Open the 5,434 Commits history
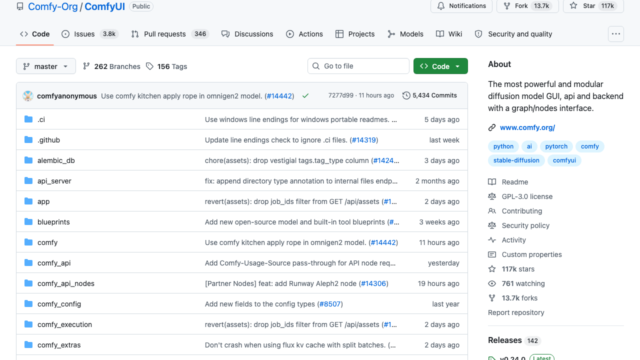 (x=429, y=96)
